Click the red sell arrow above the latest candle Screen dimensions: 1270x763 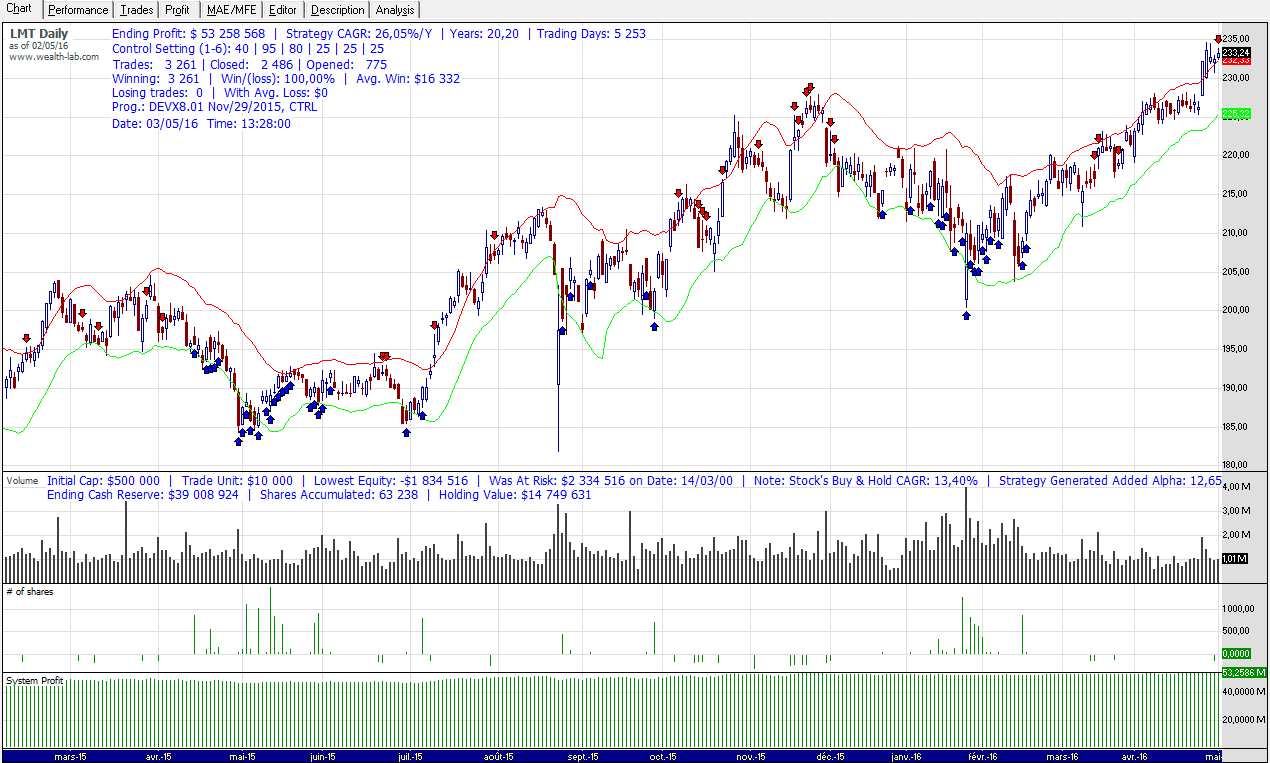pos(1217,39)
